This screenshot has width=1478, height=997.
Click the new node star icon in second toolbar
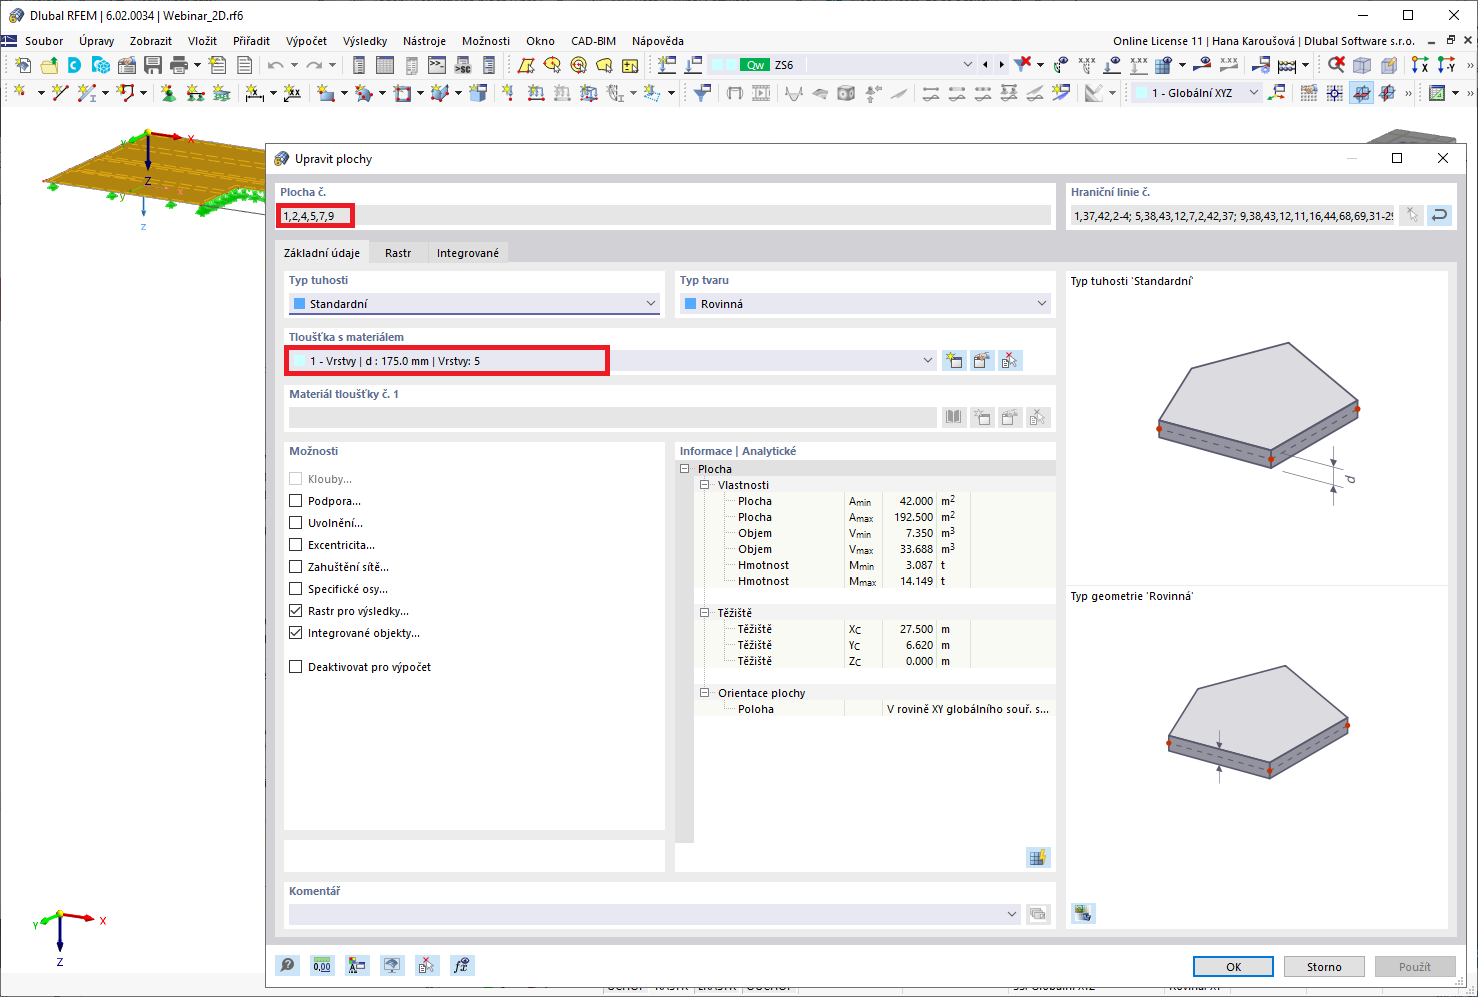[x=21, y=93]
